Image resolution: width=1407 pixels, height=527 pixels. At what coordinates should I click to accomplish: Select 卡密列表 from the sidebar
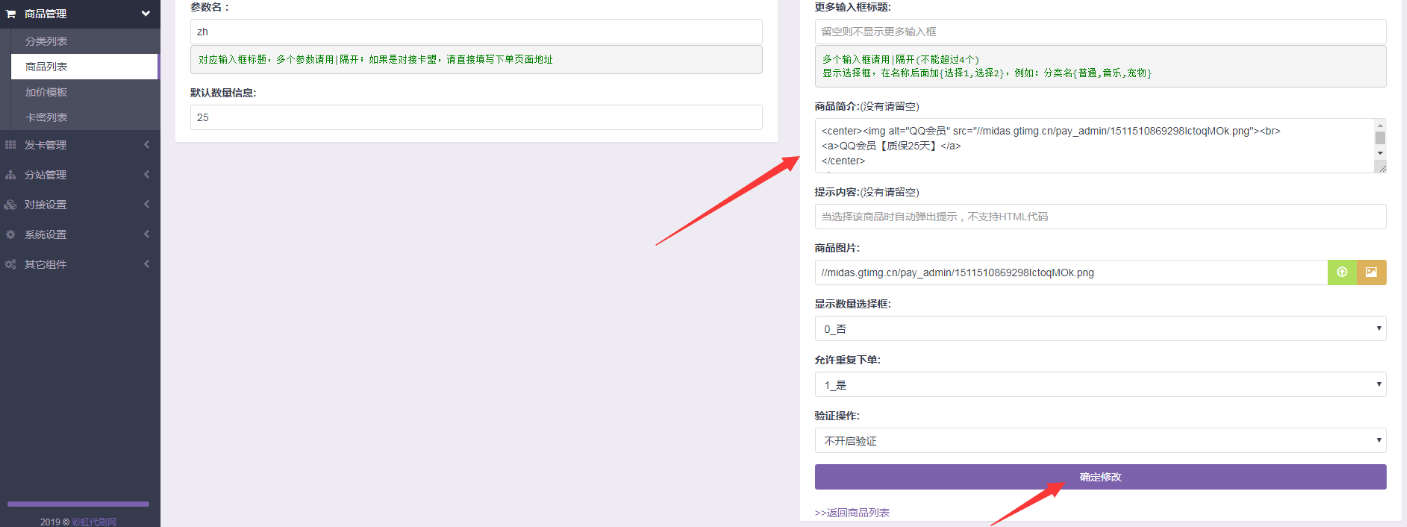point(47,117)
